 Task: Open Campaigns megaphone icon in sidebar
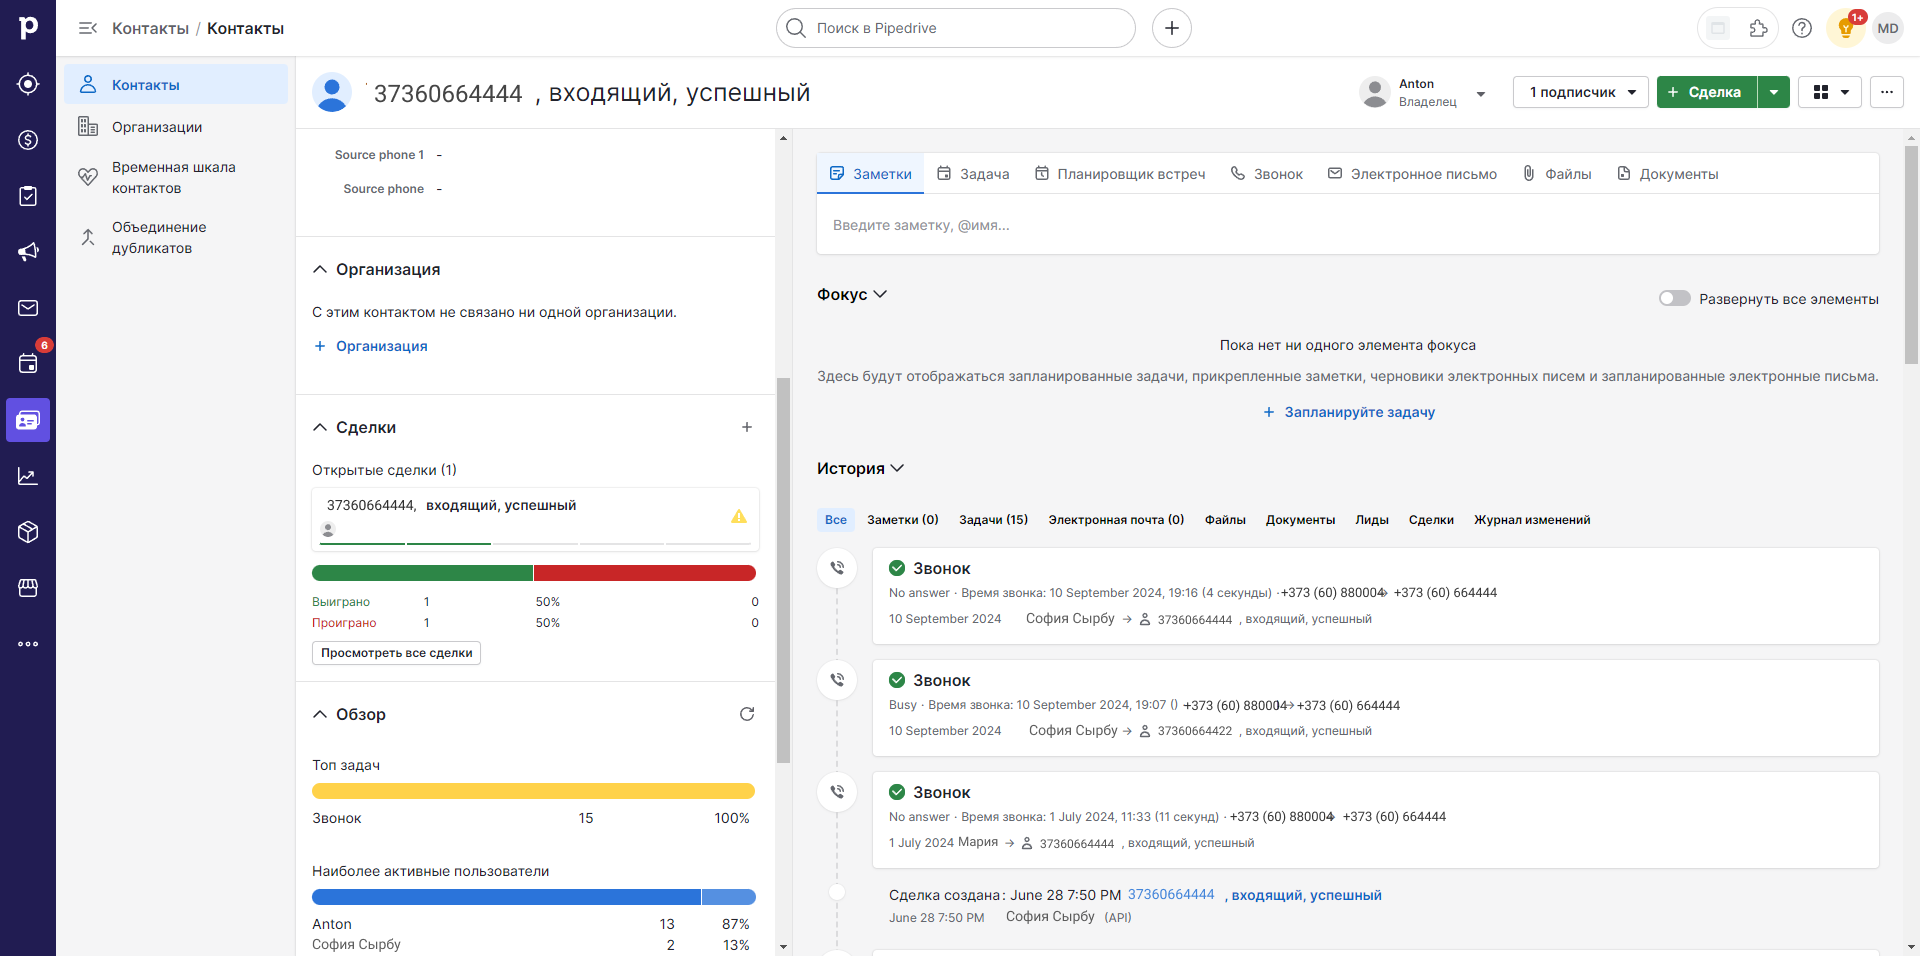(x=28, y=252)
